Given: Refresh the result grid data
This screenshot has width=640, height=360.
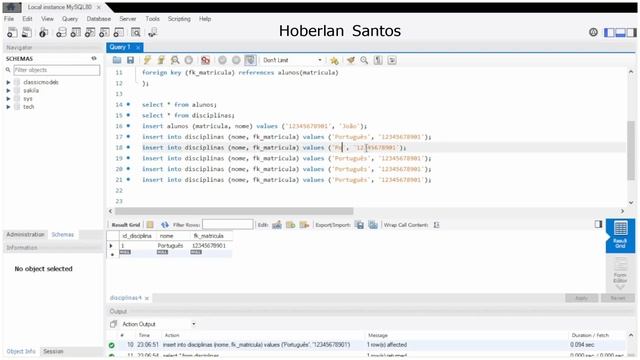Looking at the screenshot, I should pos(165,225).
